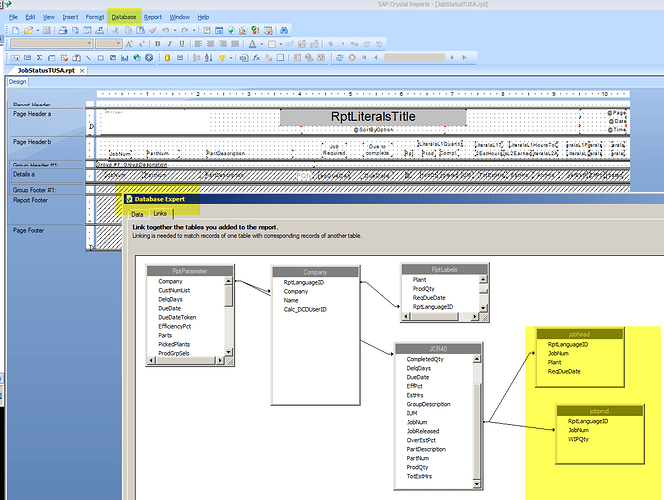This screenshot has height=500, width=664.
Task: Click down arrow of RptParameter table scrollbar
Action: point(229,352)
